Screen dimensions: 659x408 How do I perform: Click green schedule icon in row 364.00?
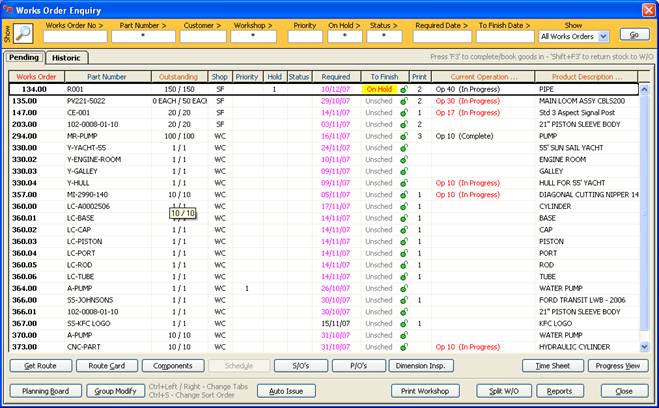[x=404, y=288]
